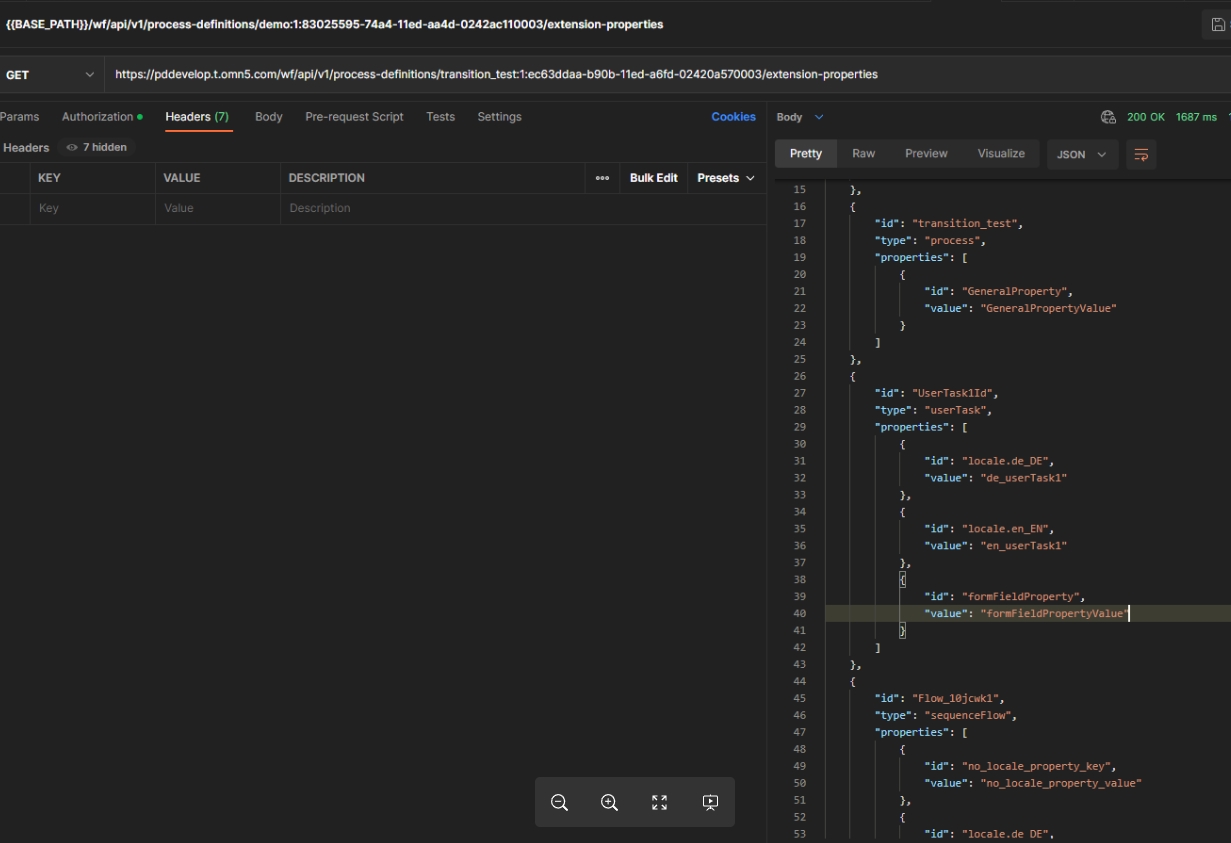The image size is (1231, 843).
Task: Open the Cookies link
Action: click(733, 117)
